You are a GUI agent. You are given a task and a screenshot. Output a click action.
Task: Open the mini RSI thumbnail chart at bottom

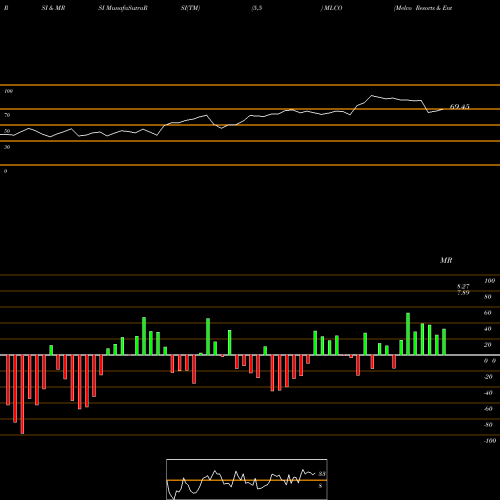pos(247,479)
